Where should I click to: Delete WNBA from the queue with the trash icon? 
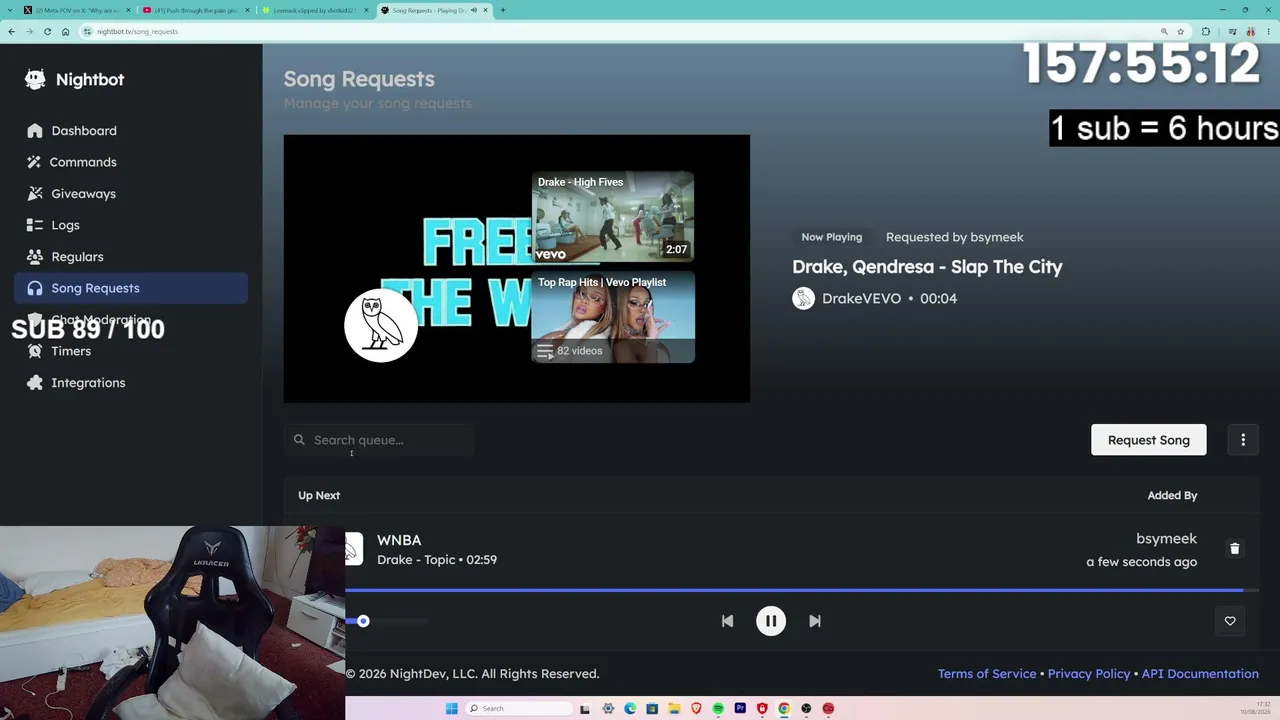tap(1234, 549)
